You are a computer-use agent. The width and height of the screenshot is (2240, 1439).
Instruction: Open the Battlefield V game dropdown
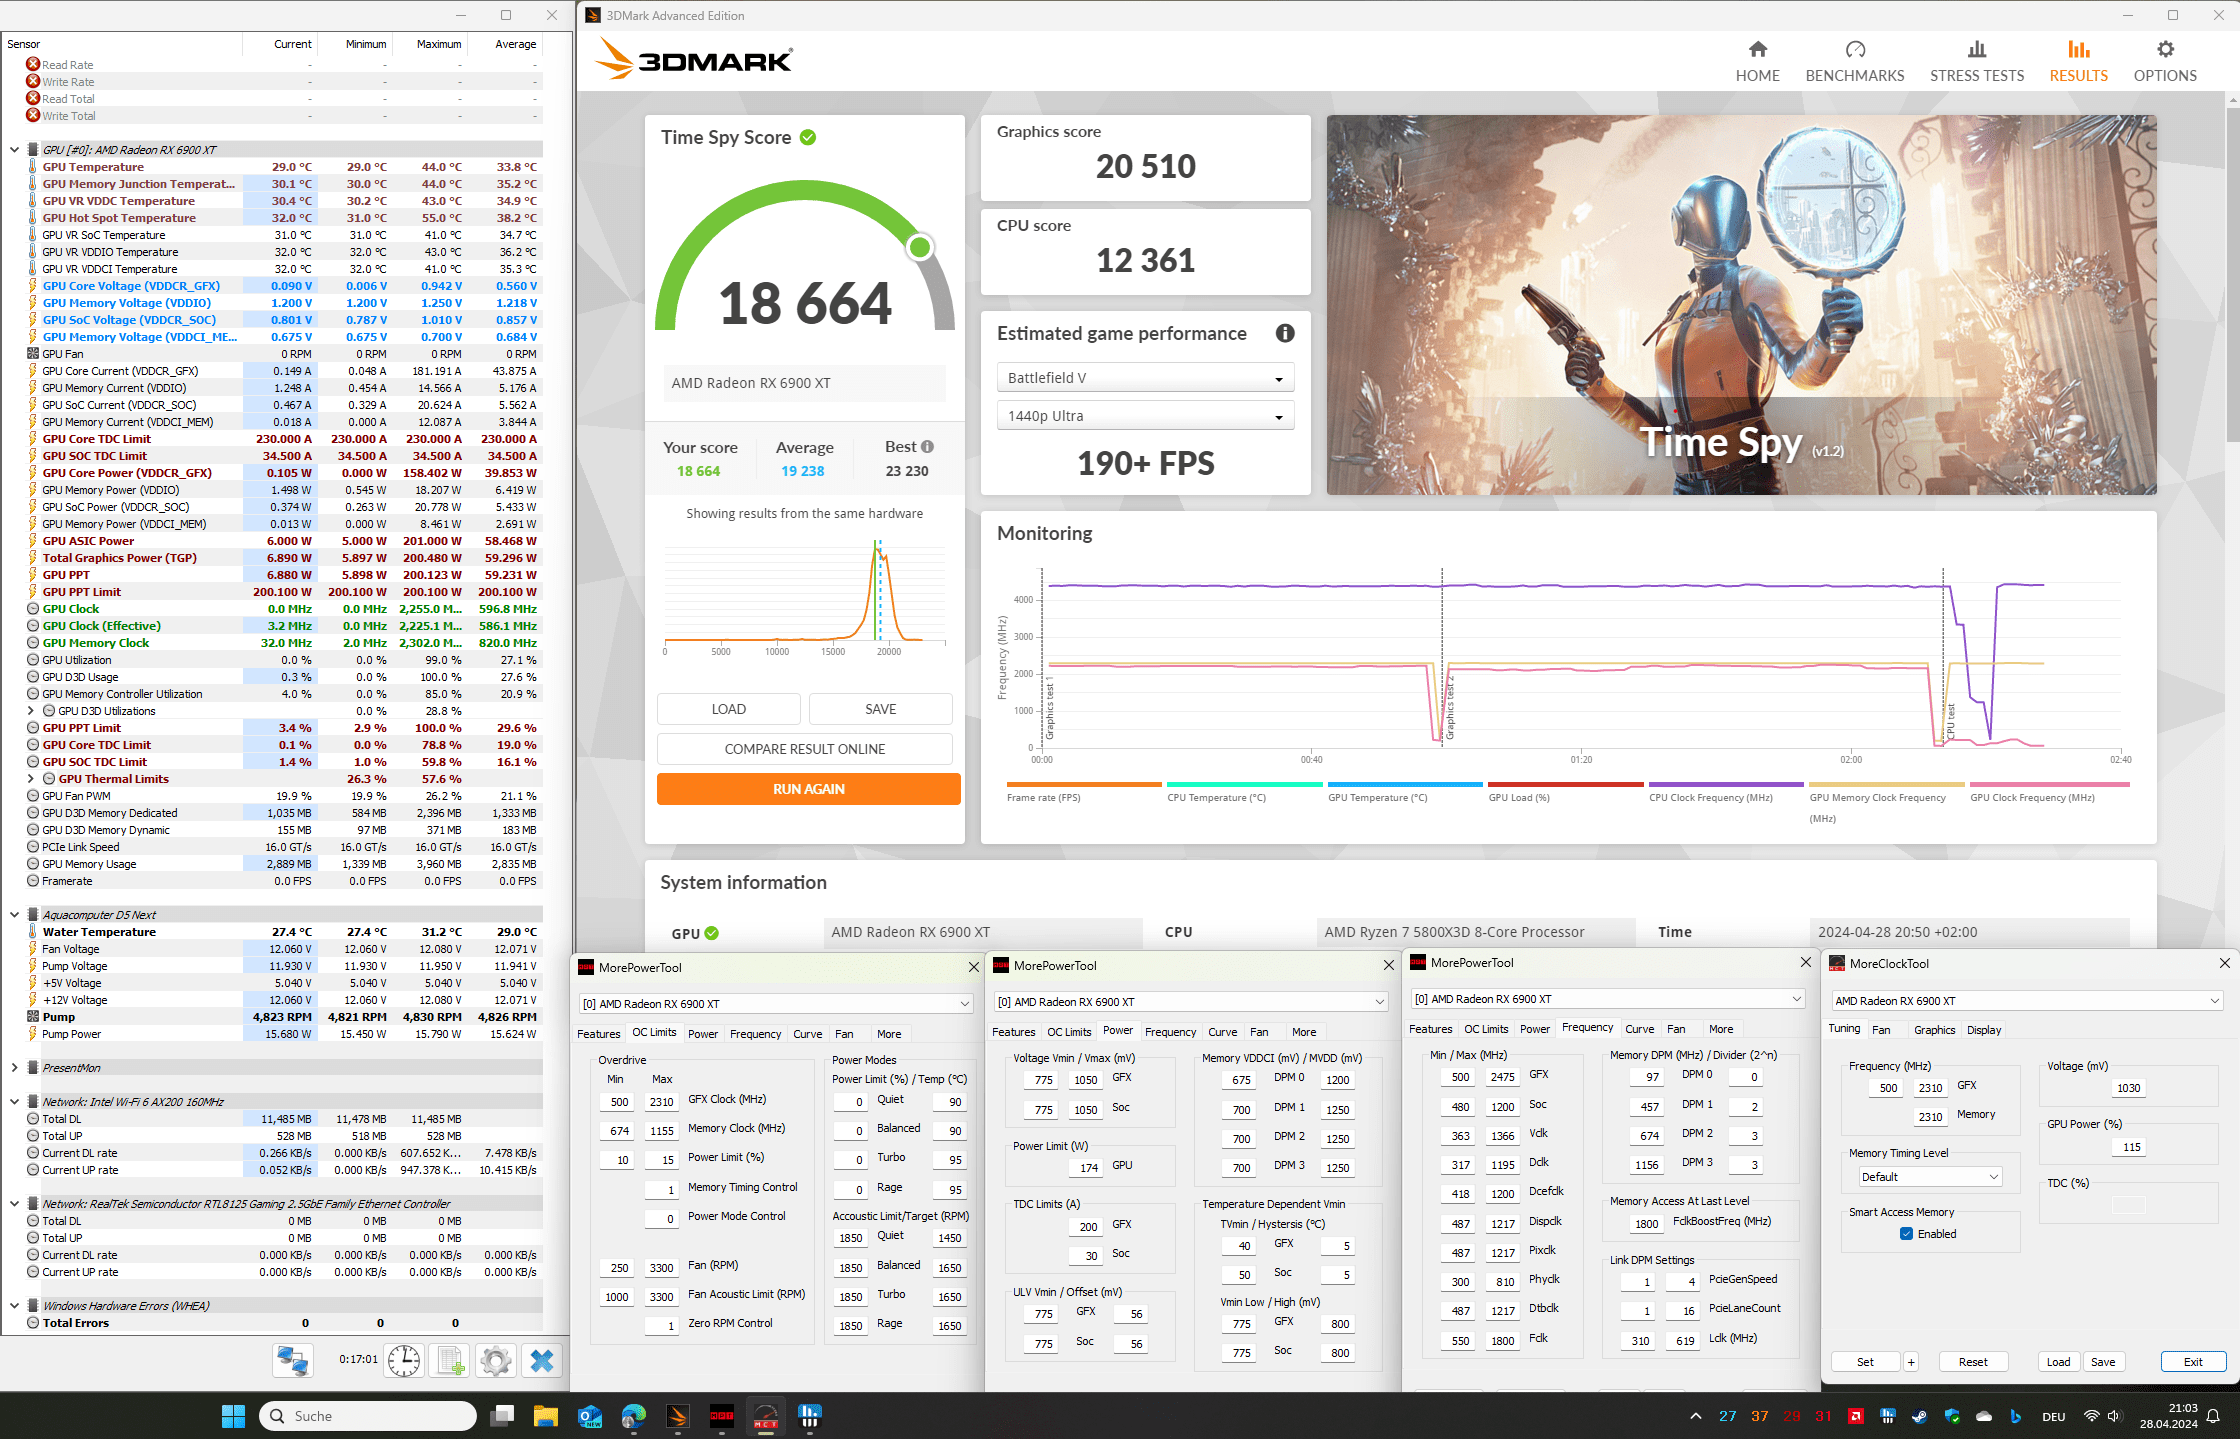click(x=1145, y=378)
